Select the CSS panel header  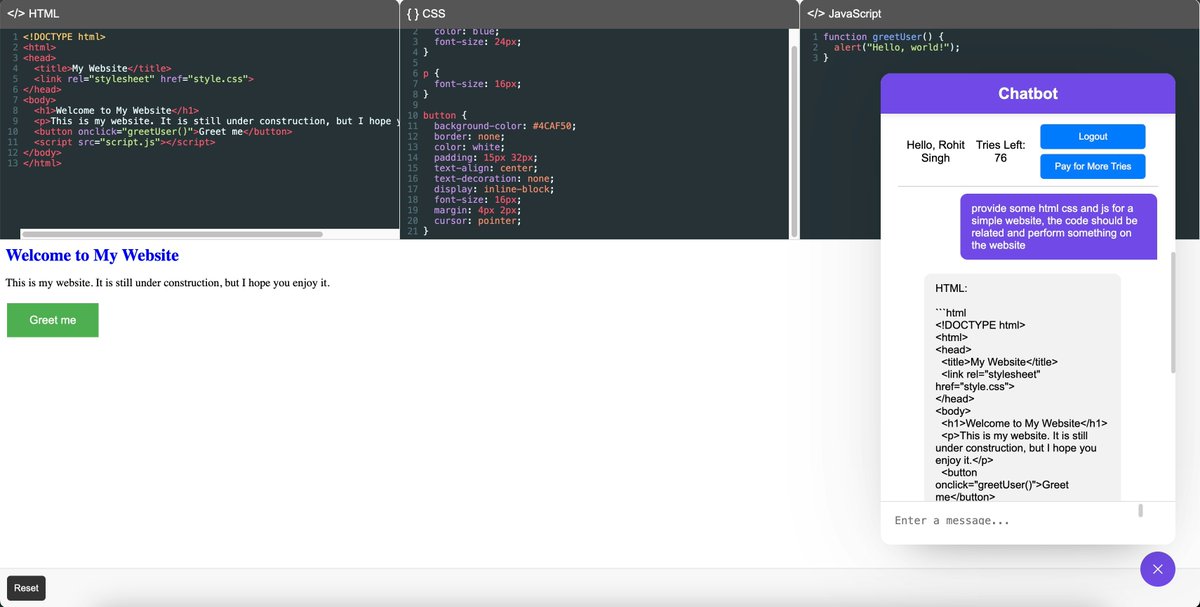[x=599, y=14]
